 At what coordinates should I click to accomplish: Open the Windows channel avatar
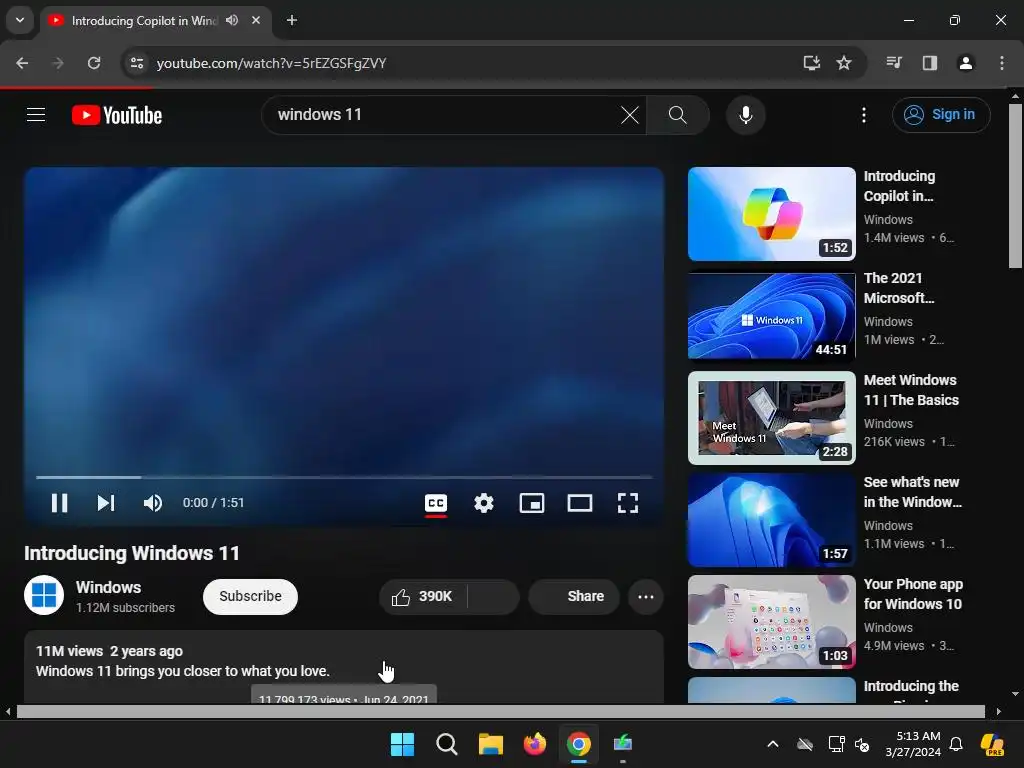44,595
